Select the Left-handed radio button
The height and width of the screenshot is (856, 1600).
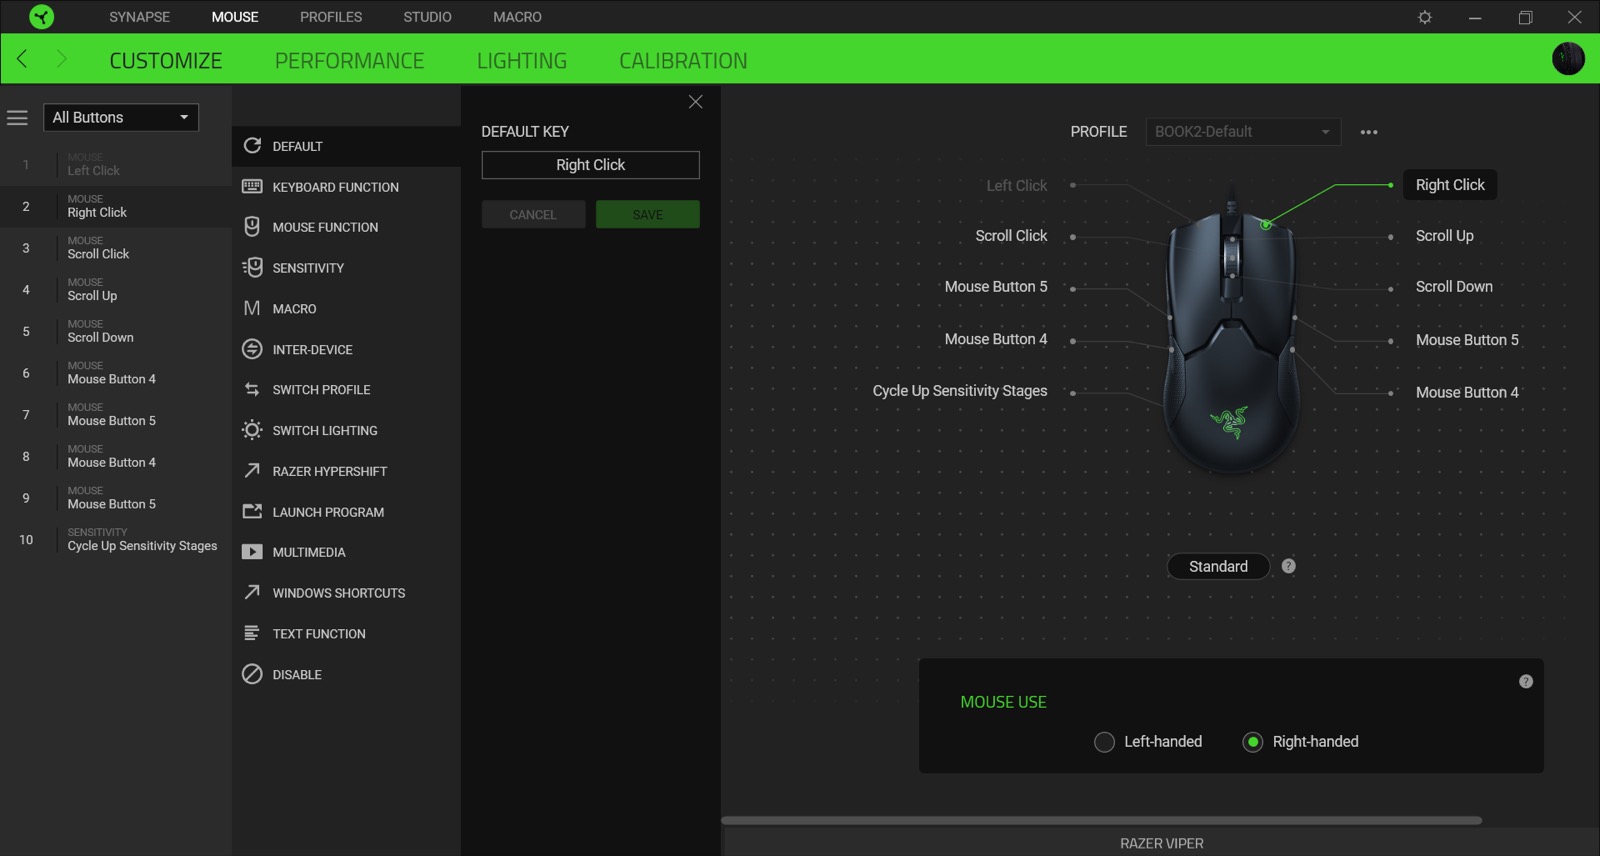[x=1104, y=742]
